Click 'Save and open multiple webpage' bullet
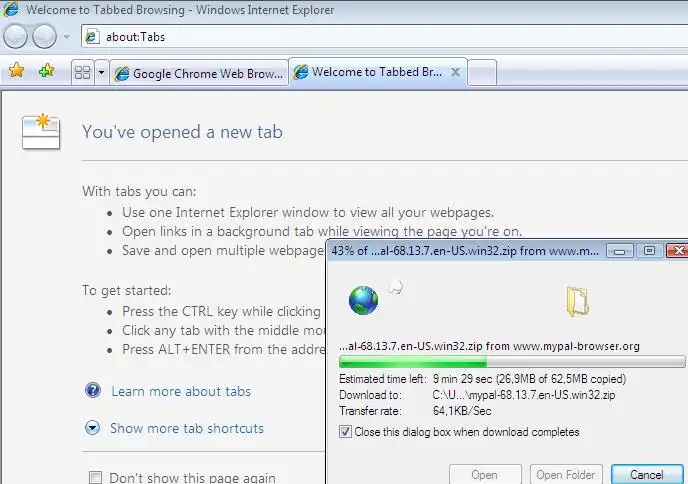Screen dimensions: 688x484 click(x=223, y=250)
